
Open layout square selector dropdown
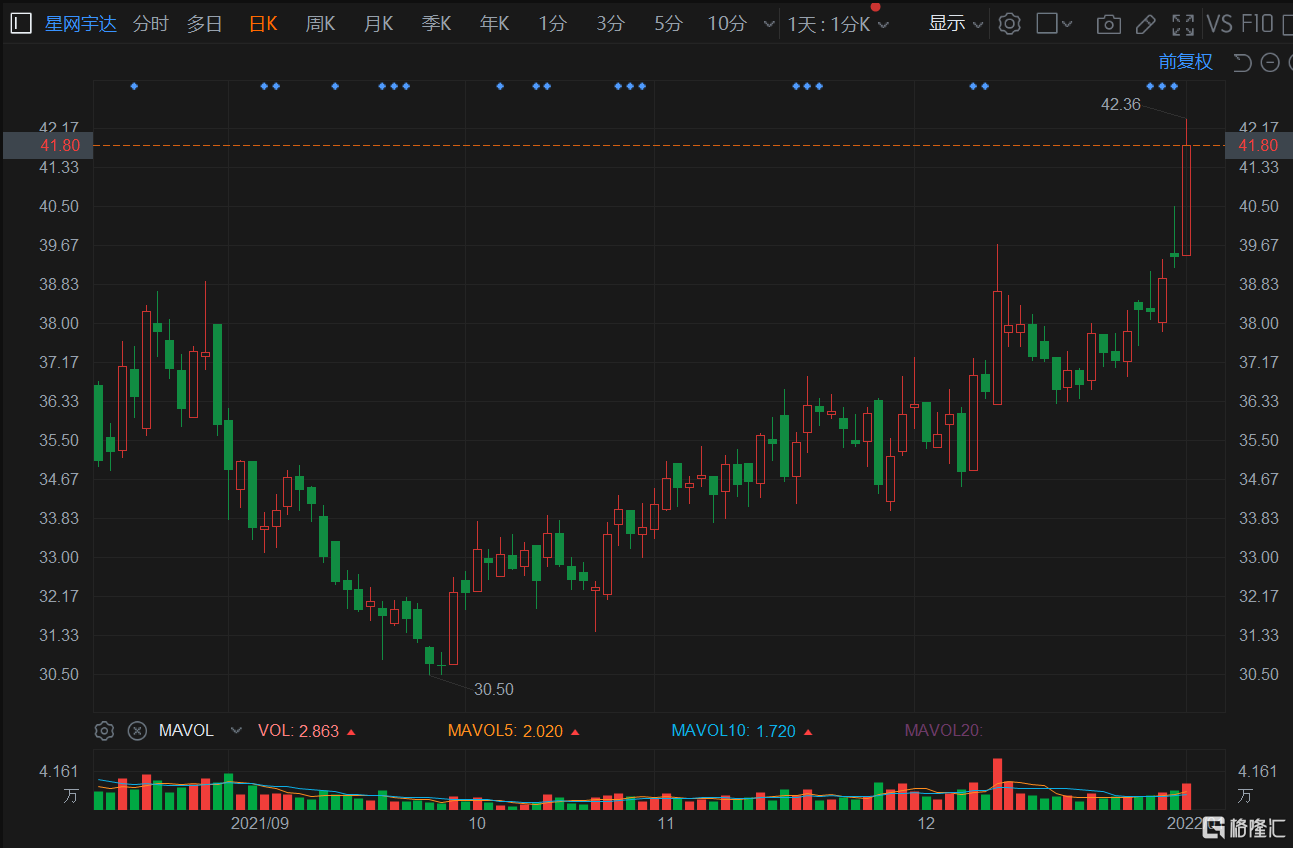point(1054,24)
